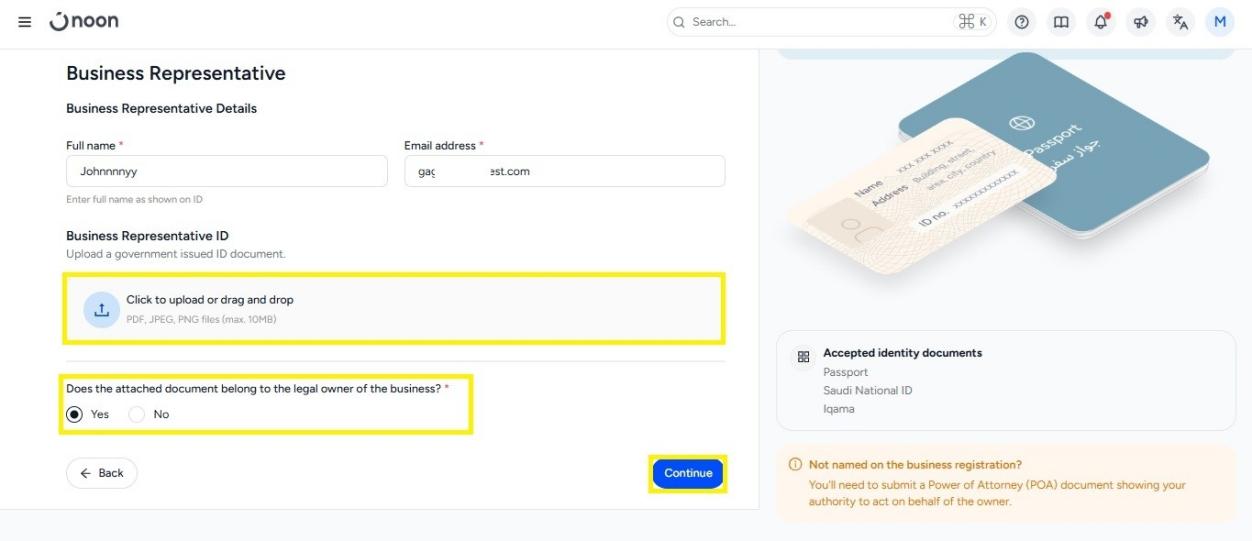The image size is (1252, 541).
Task: Open the notifications bell
Action: [x=1100, y=22]
